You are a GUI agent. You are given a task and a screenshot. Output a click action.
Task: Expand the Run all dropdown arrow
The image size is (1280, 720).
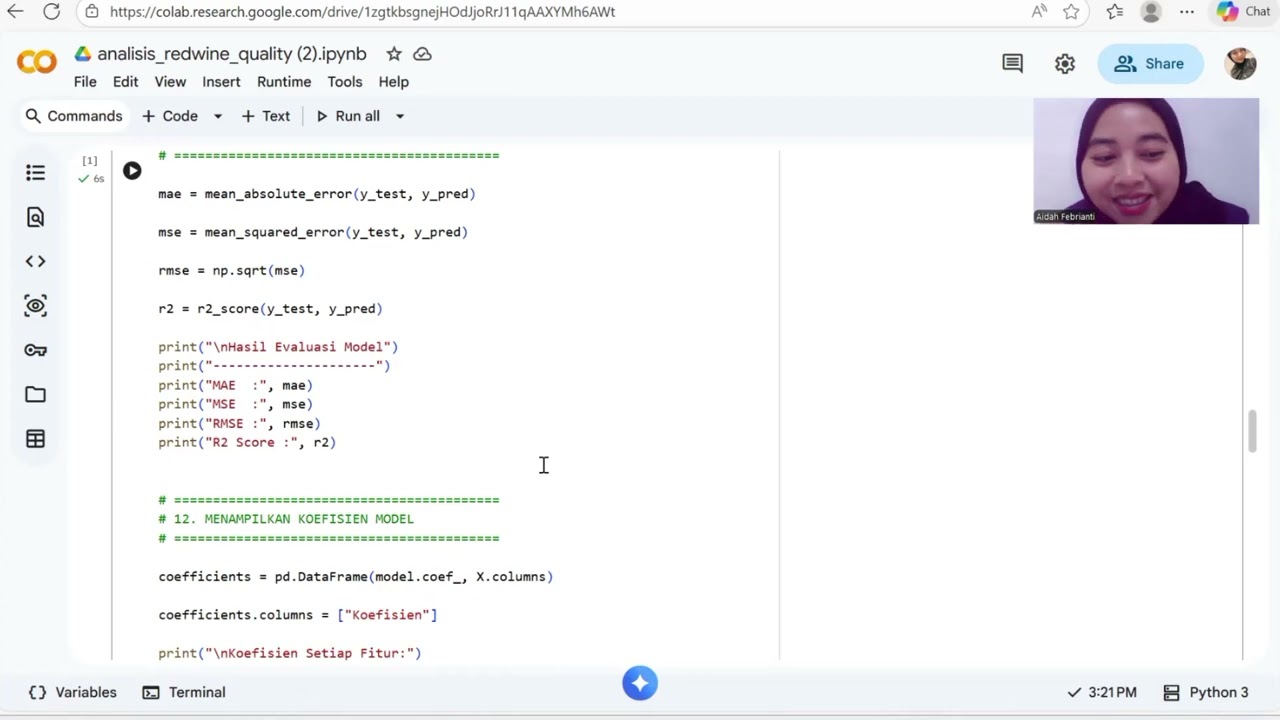coord(399,116)
